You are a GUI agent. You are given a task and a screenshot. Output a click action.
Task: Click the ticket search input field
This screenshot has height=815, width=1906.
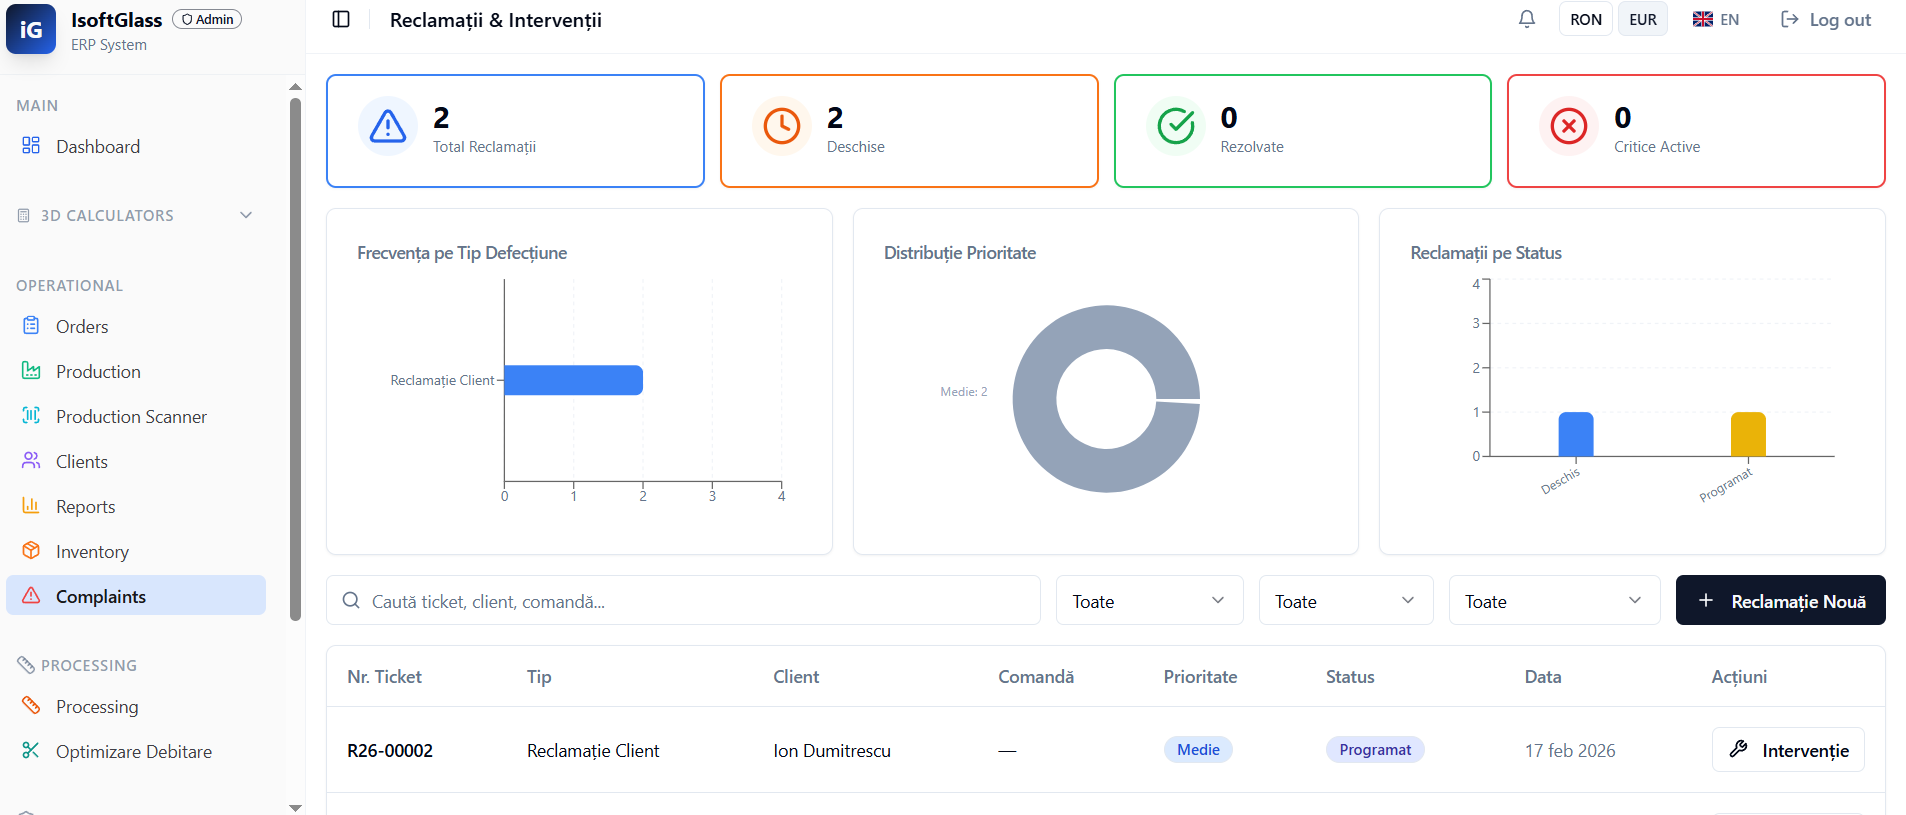pyautogui.click(x=690, y=601)
